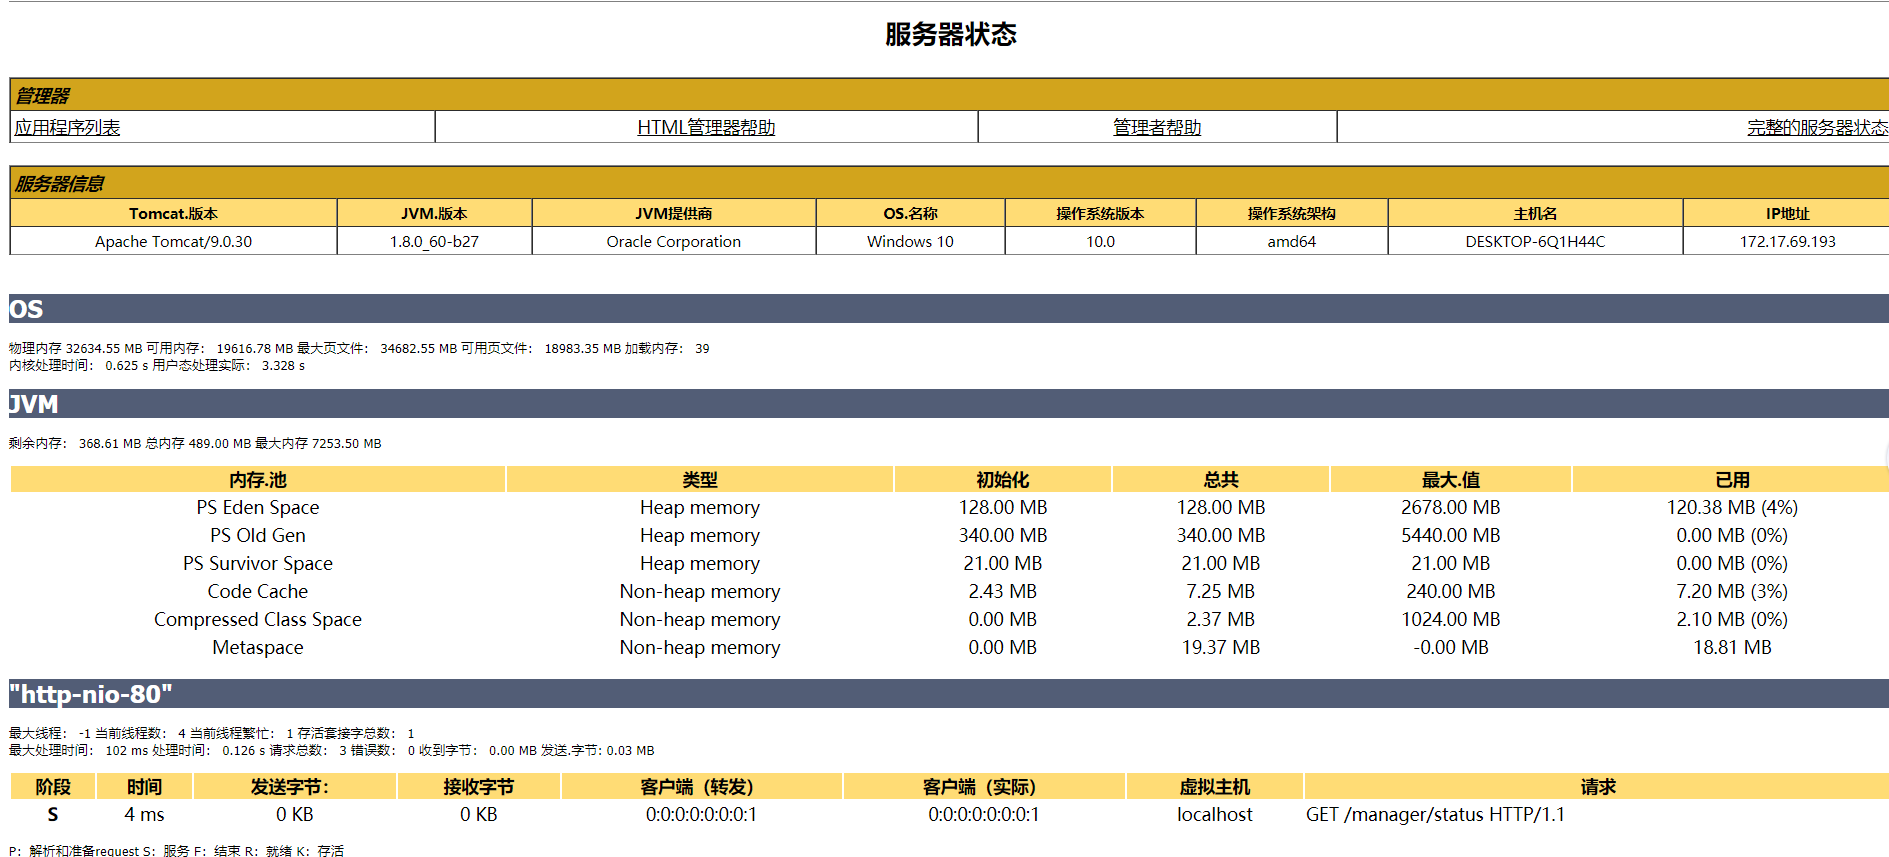Image resolution: width=1889 pixels, height=857 pixels.
Task: Select the Oracle Corporation cell
Action: (674, 241)
